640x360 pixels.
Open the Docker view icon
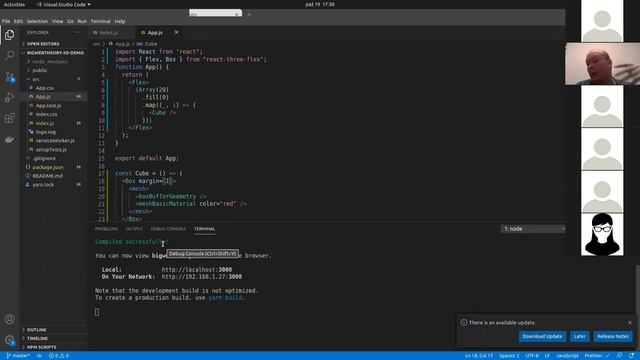pos(9,140)
